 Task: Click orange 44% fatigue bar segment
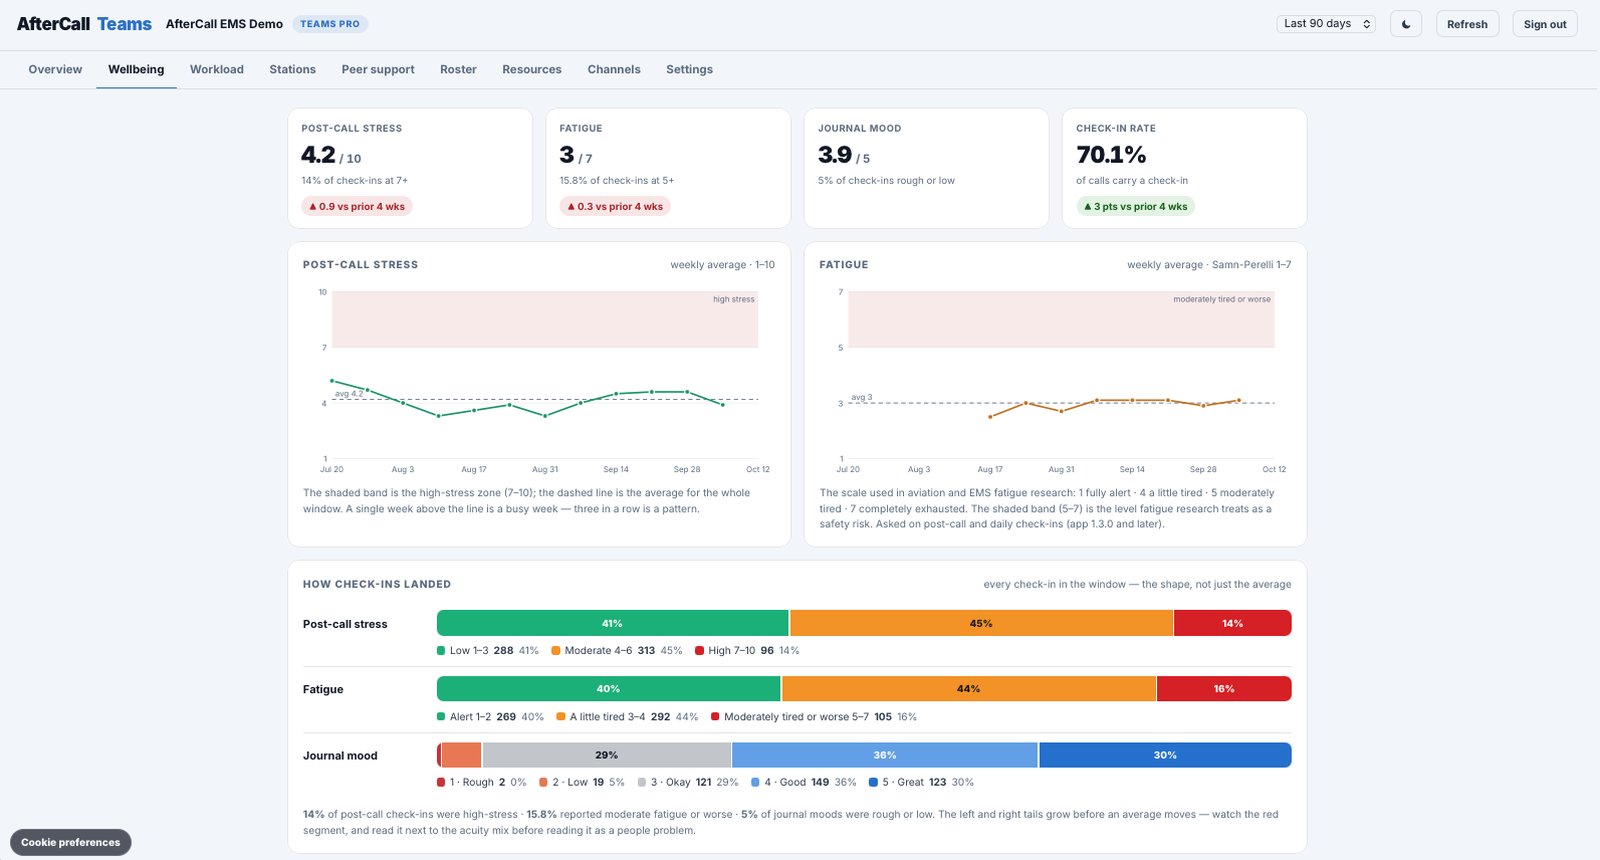[x=968, y=689]
